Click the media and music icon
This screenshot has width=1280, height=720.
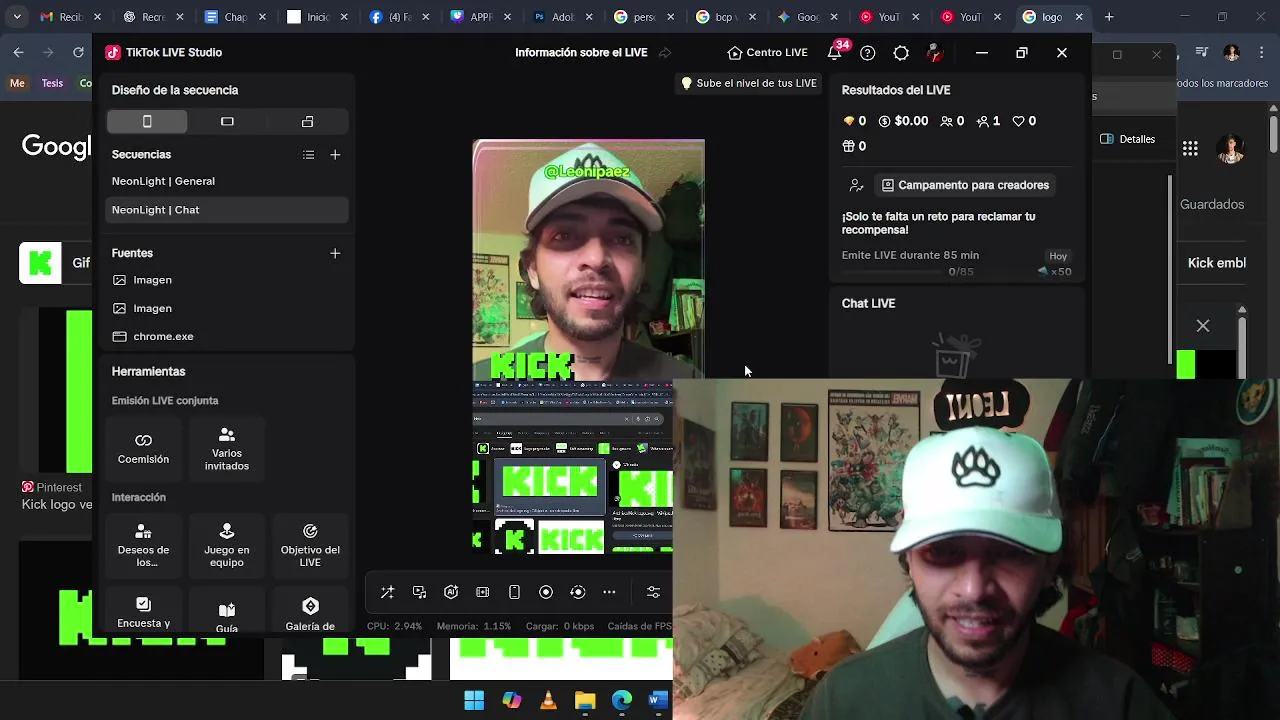coord(419,592)
